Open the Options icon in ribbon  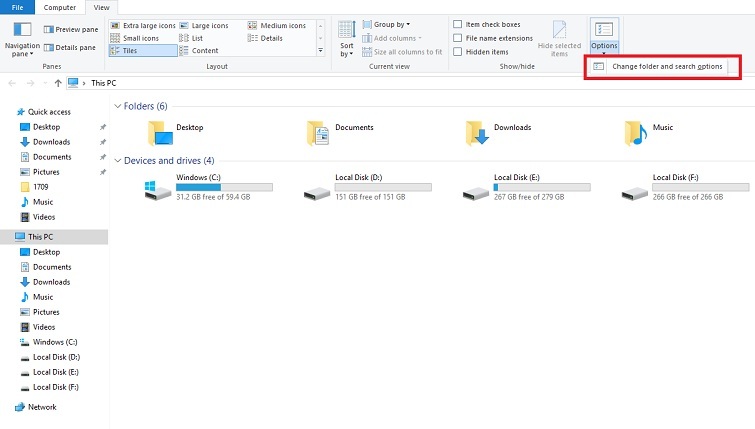tap(603, 31)
